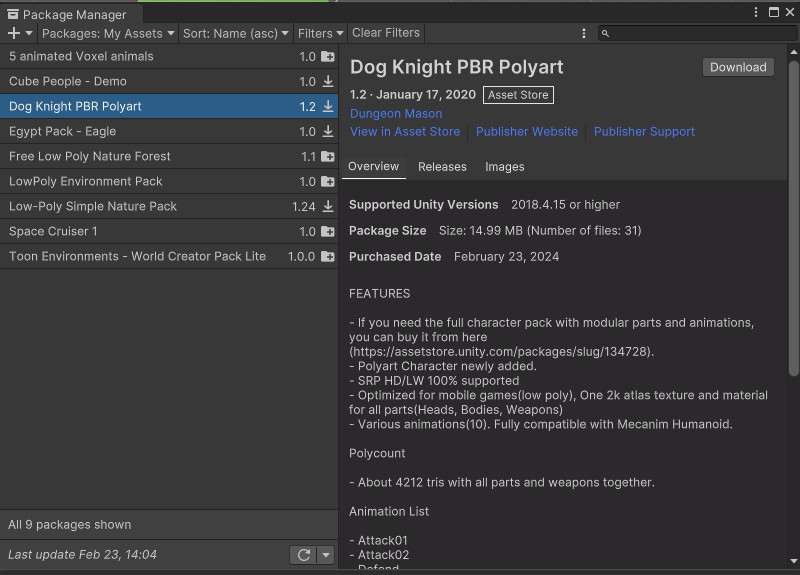Select Cube People - Demo package
Viewport: 800px width, 575px height.
(x=169, y=81)
